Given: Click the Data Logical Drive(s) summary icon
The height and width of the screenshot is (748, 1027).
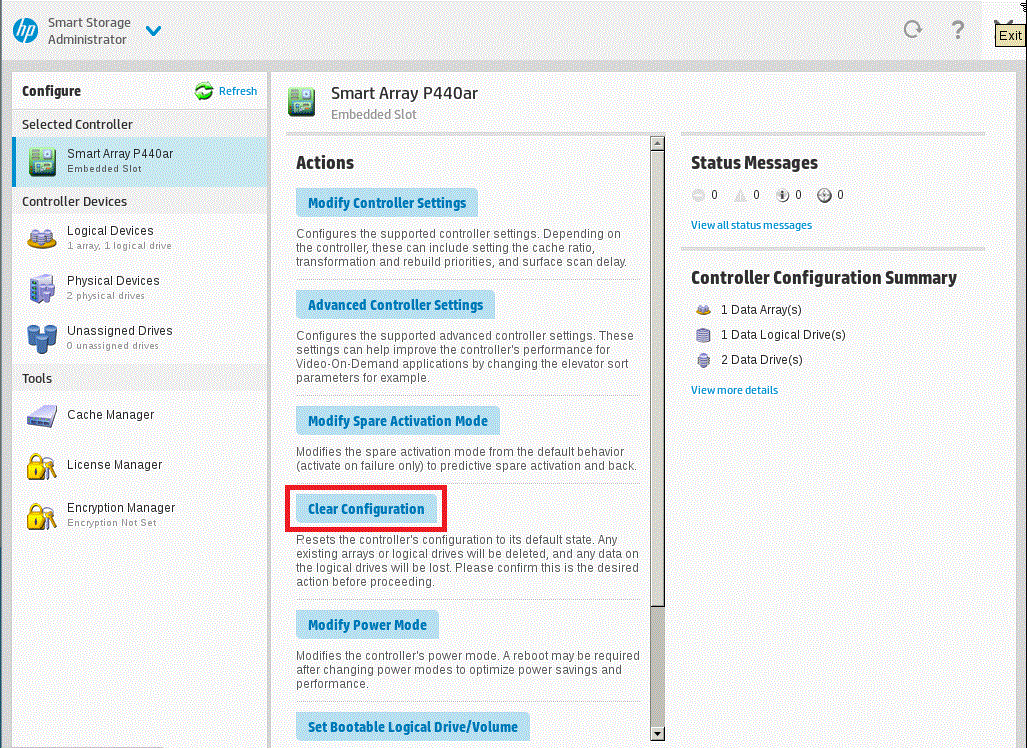Looking at the screenshot, I should tap(703, 335).
